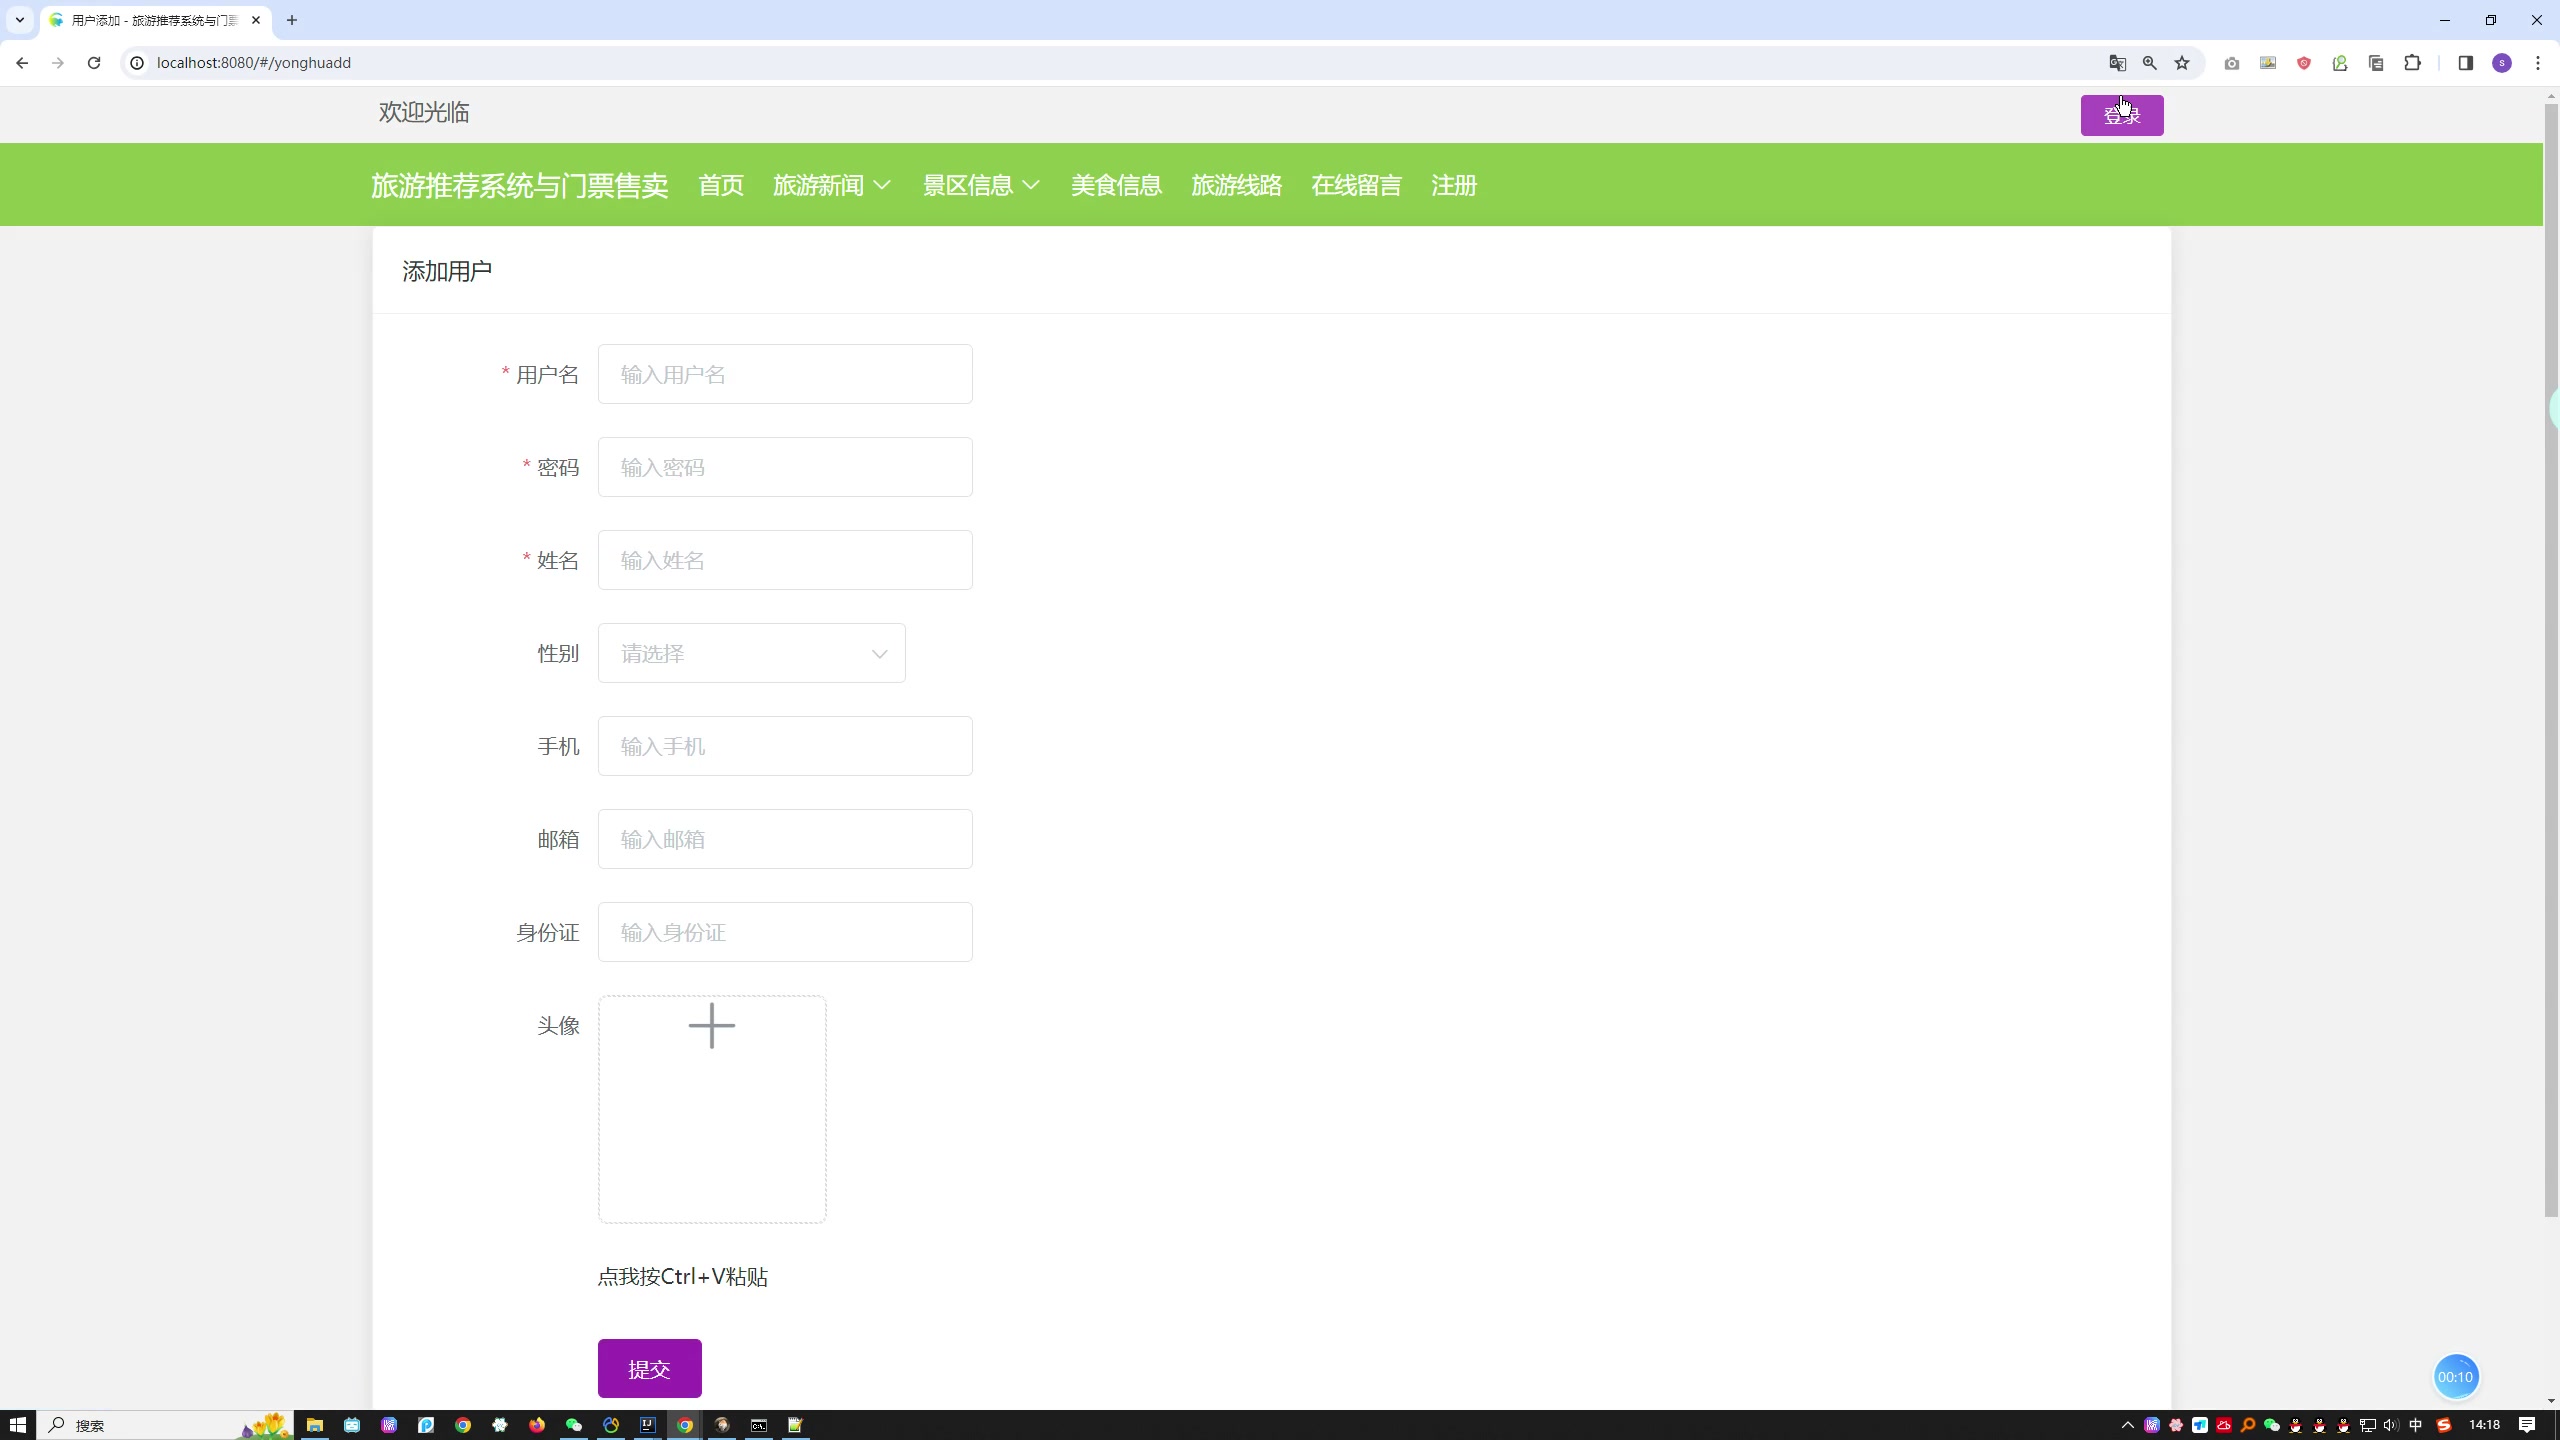The image size is (2560, 1440).
Task: Open the Google Translate icon in address bar
Action: (2117, 63)
